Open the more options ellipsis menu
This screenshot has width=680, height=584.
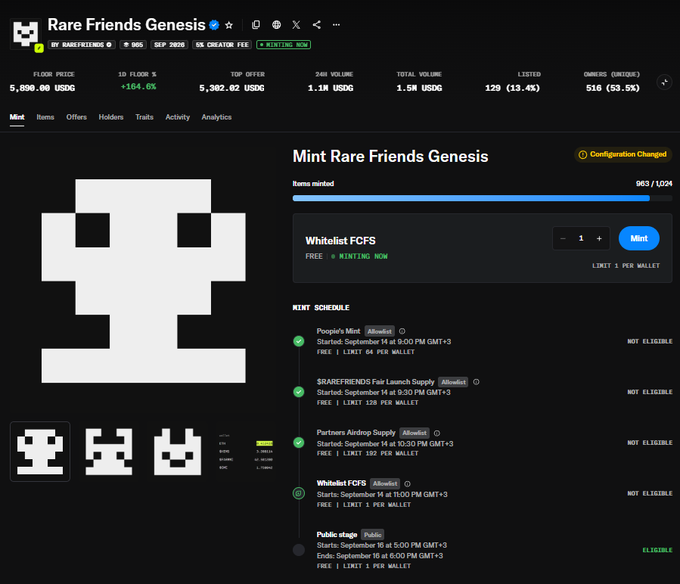tap(336, 25)
